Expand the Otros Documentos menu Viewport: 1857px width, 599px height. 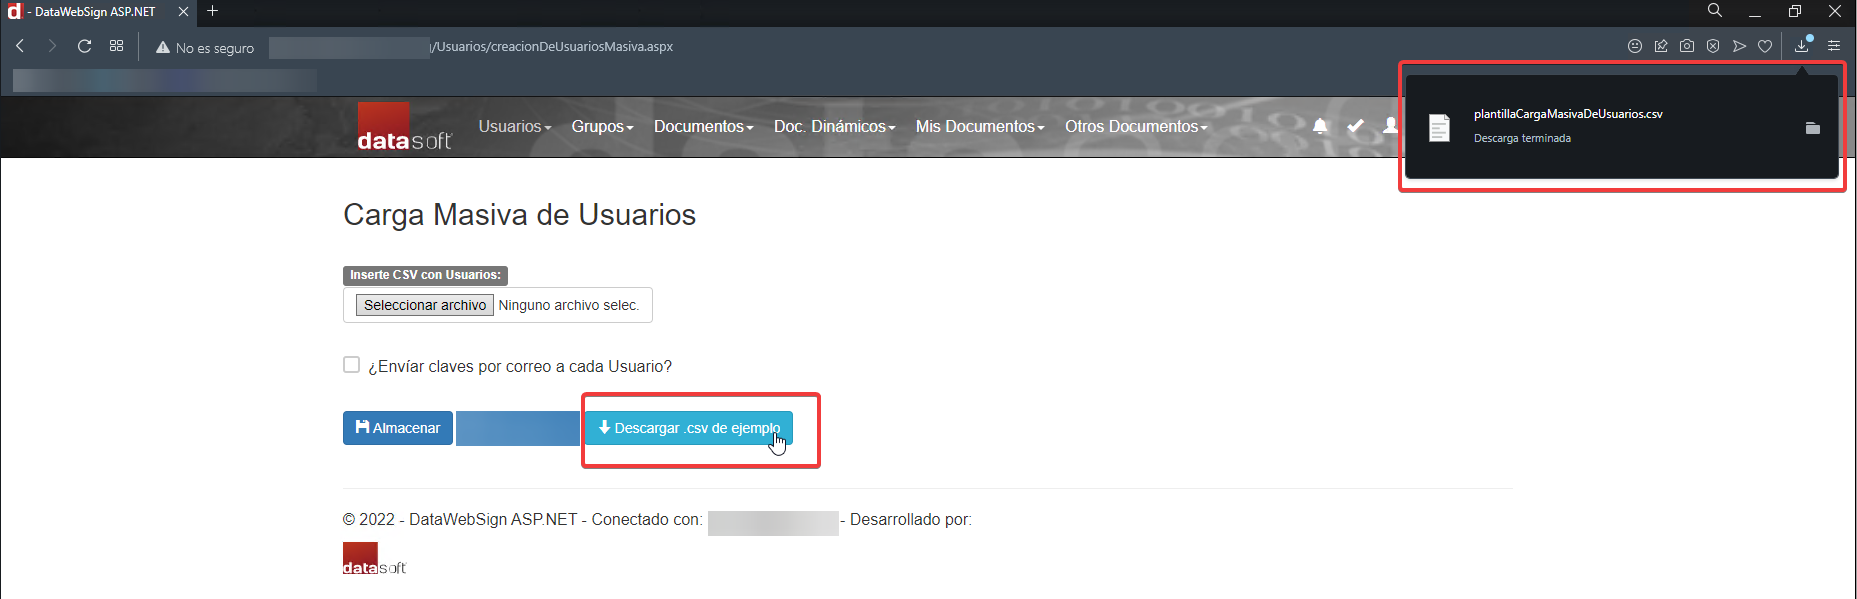pos(1136,127)
